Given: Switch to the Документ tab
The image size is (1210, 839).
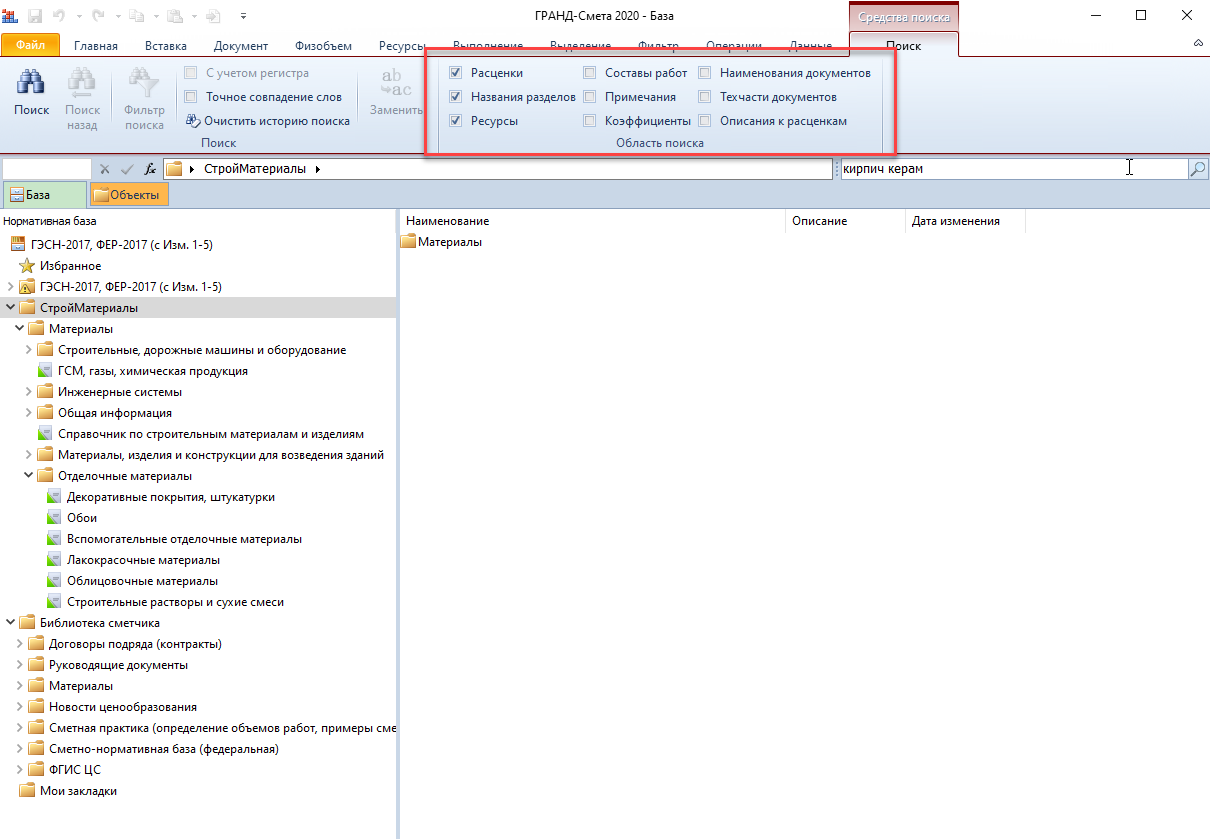Looking at the screenshot, I should (241, 46).
